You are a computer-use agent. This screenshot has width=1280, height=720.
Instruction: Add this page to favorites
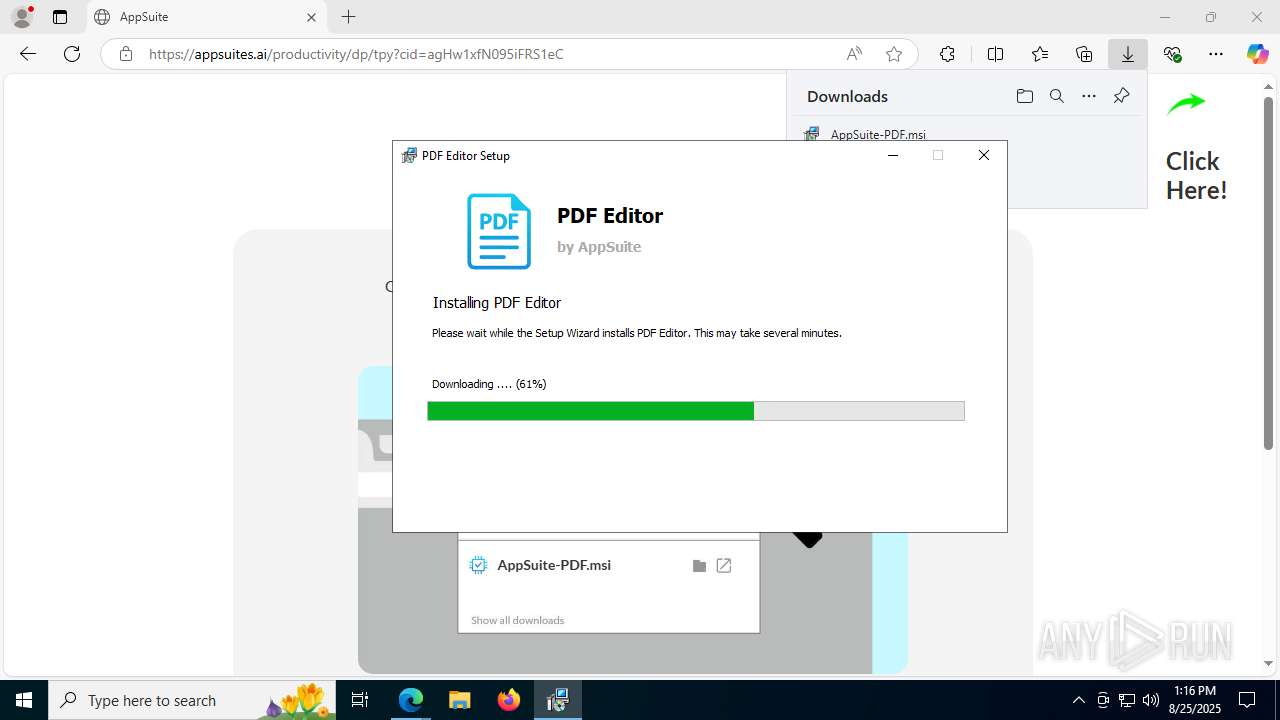(894, 54)
